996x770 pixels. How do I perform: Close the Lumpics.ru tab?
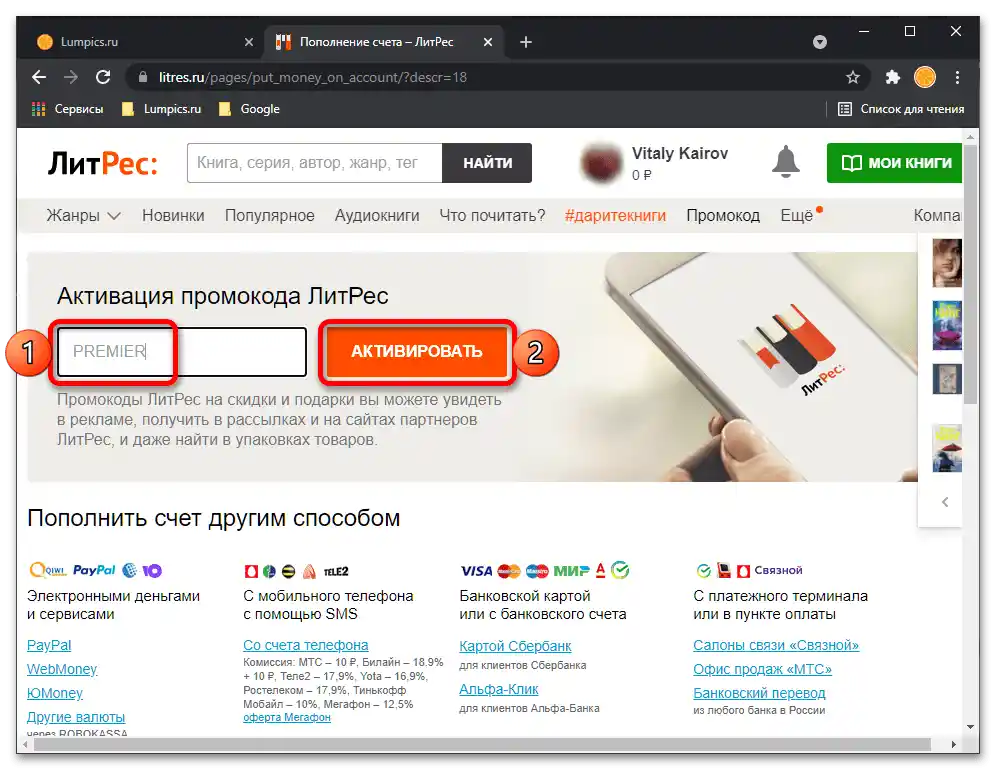point(249,42)
